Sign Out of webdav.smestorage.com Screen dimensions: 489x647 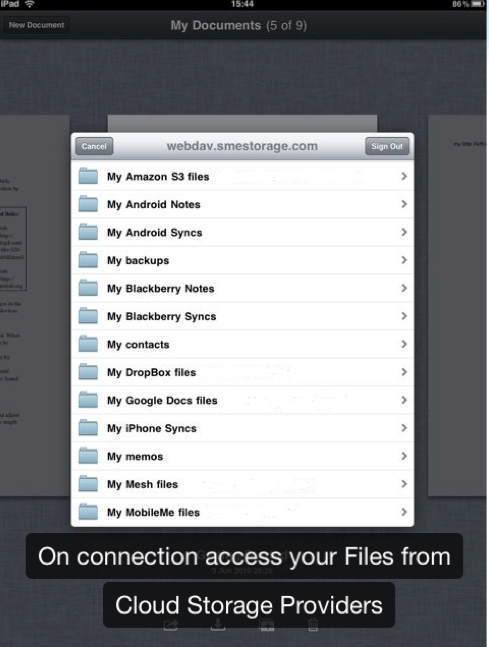[x=387, y=146]
